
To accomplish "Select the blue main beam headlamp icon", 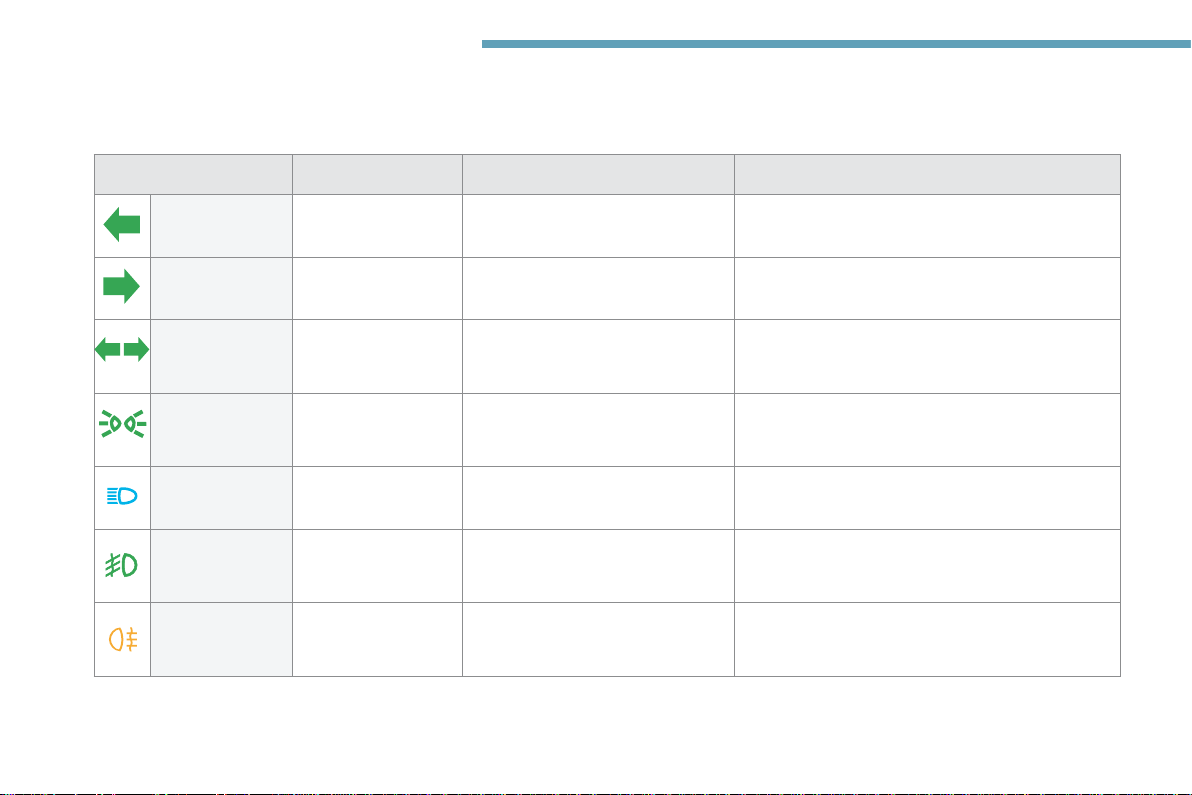I will (x=122, y=497).
